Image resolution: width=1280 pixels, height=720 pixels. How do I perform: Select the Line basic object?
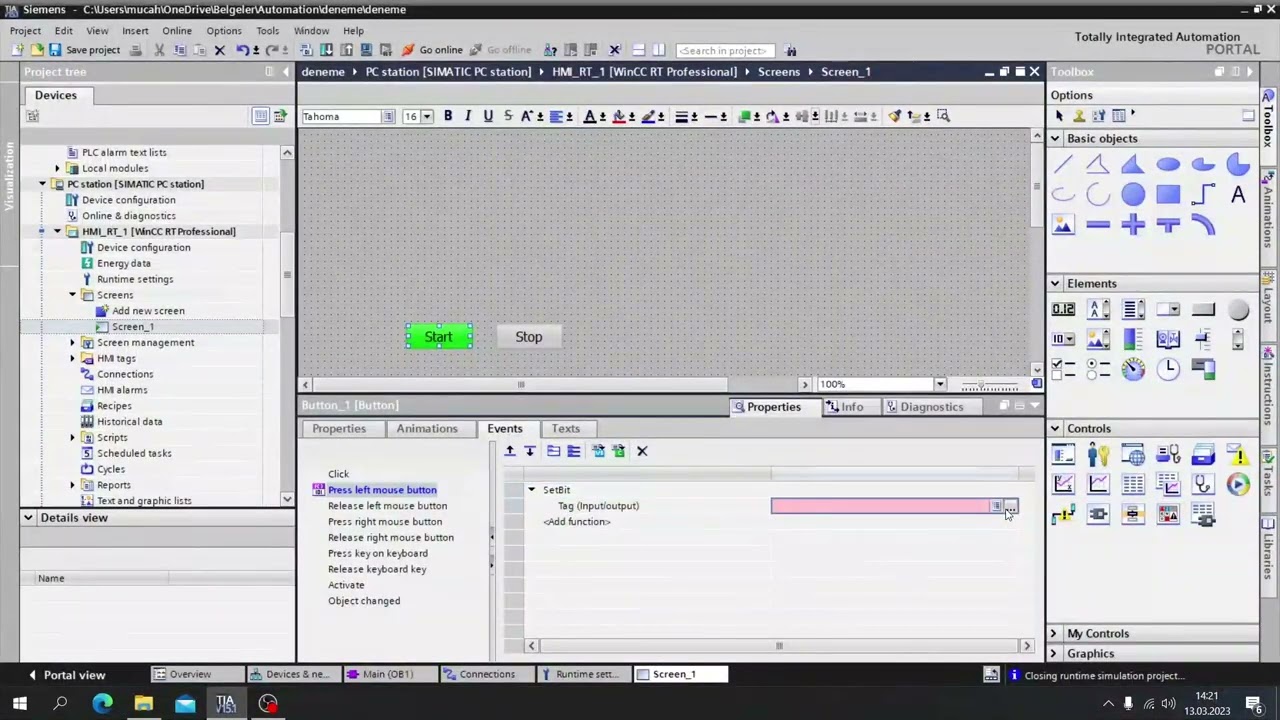[1063, 165]
